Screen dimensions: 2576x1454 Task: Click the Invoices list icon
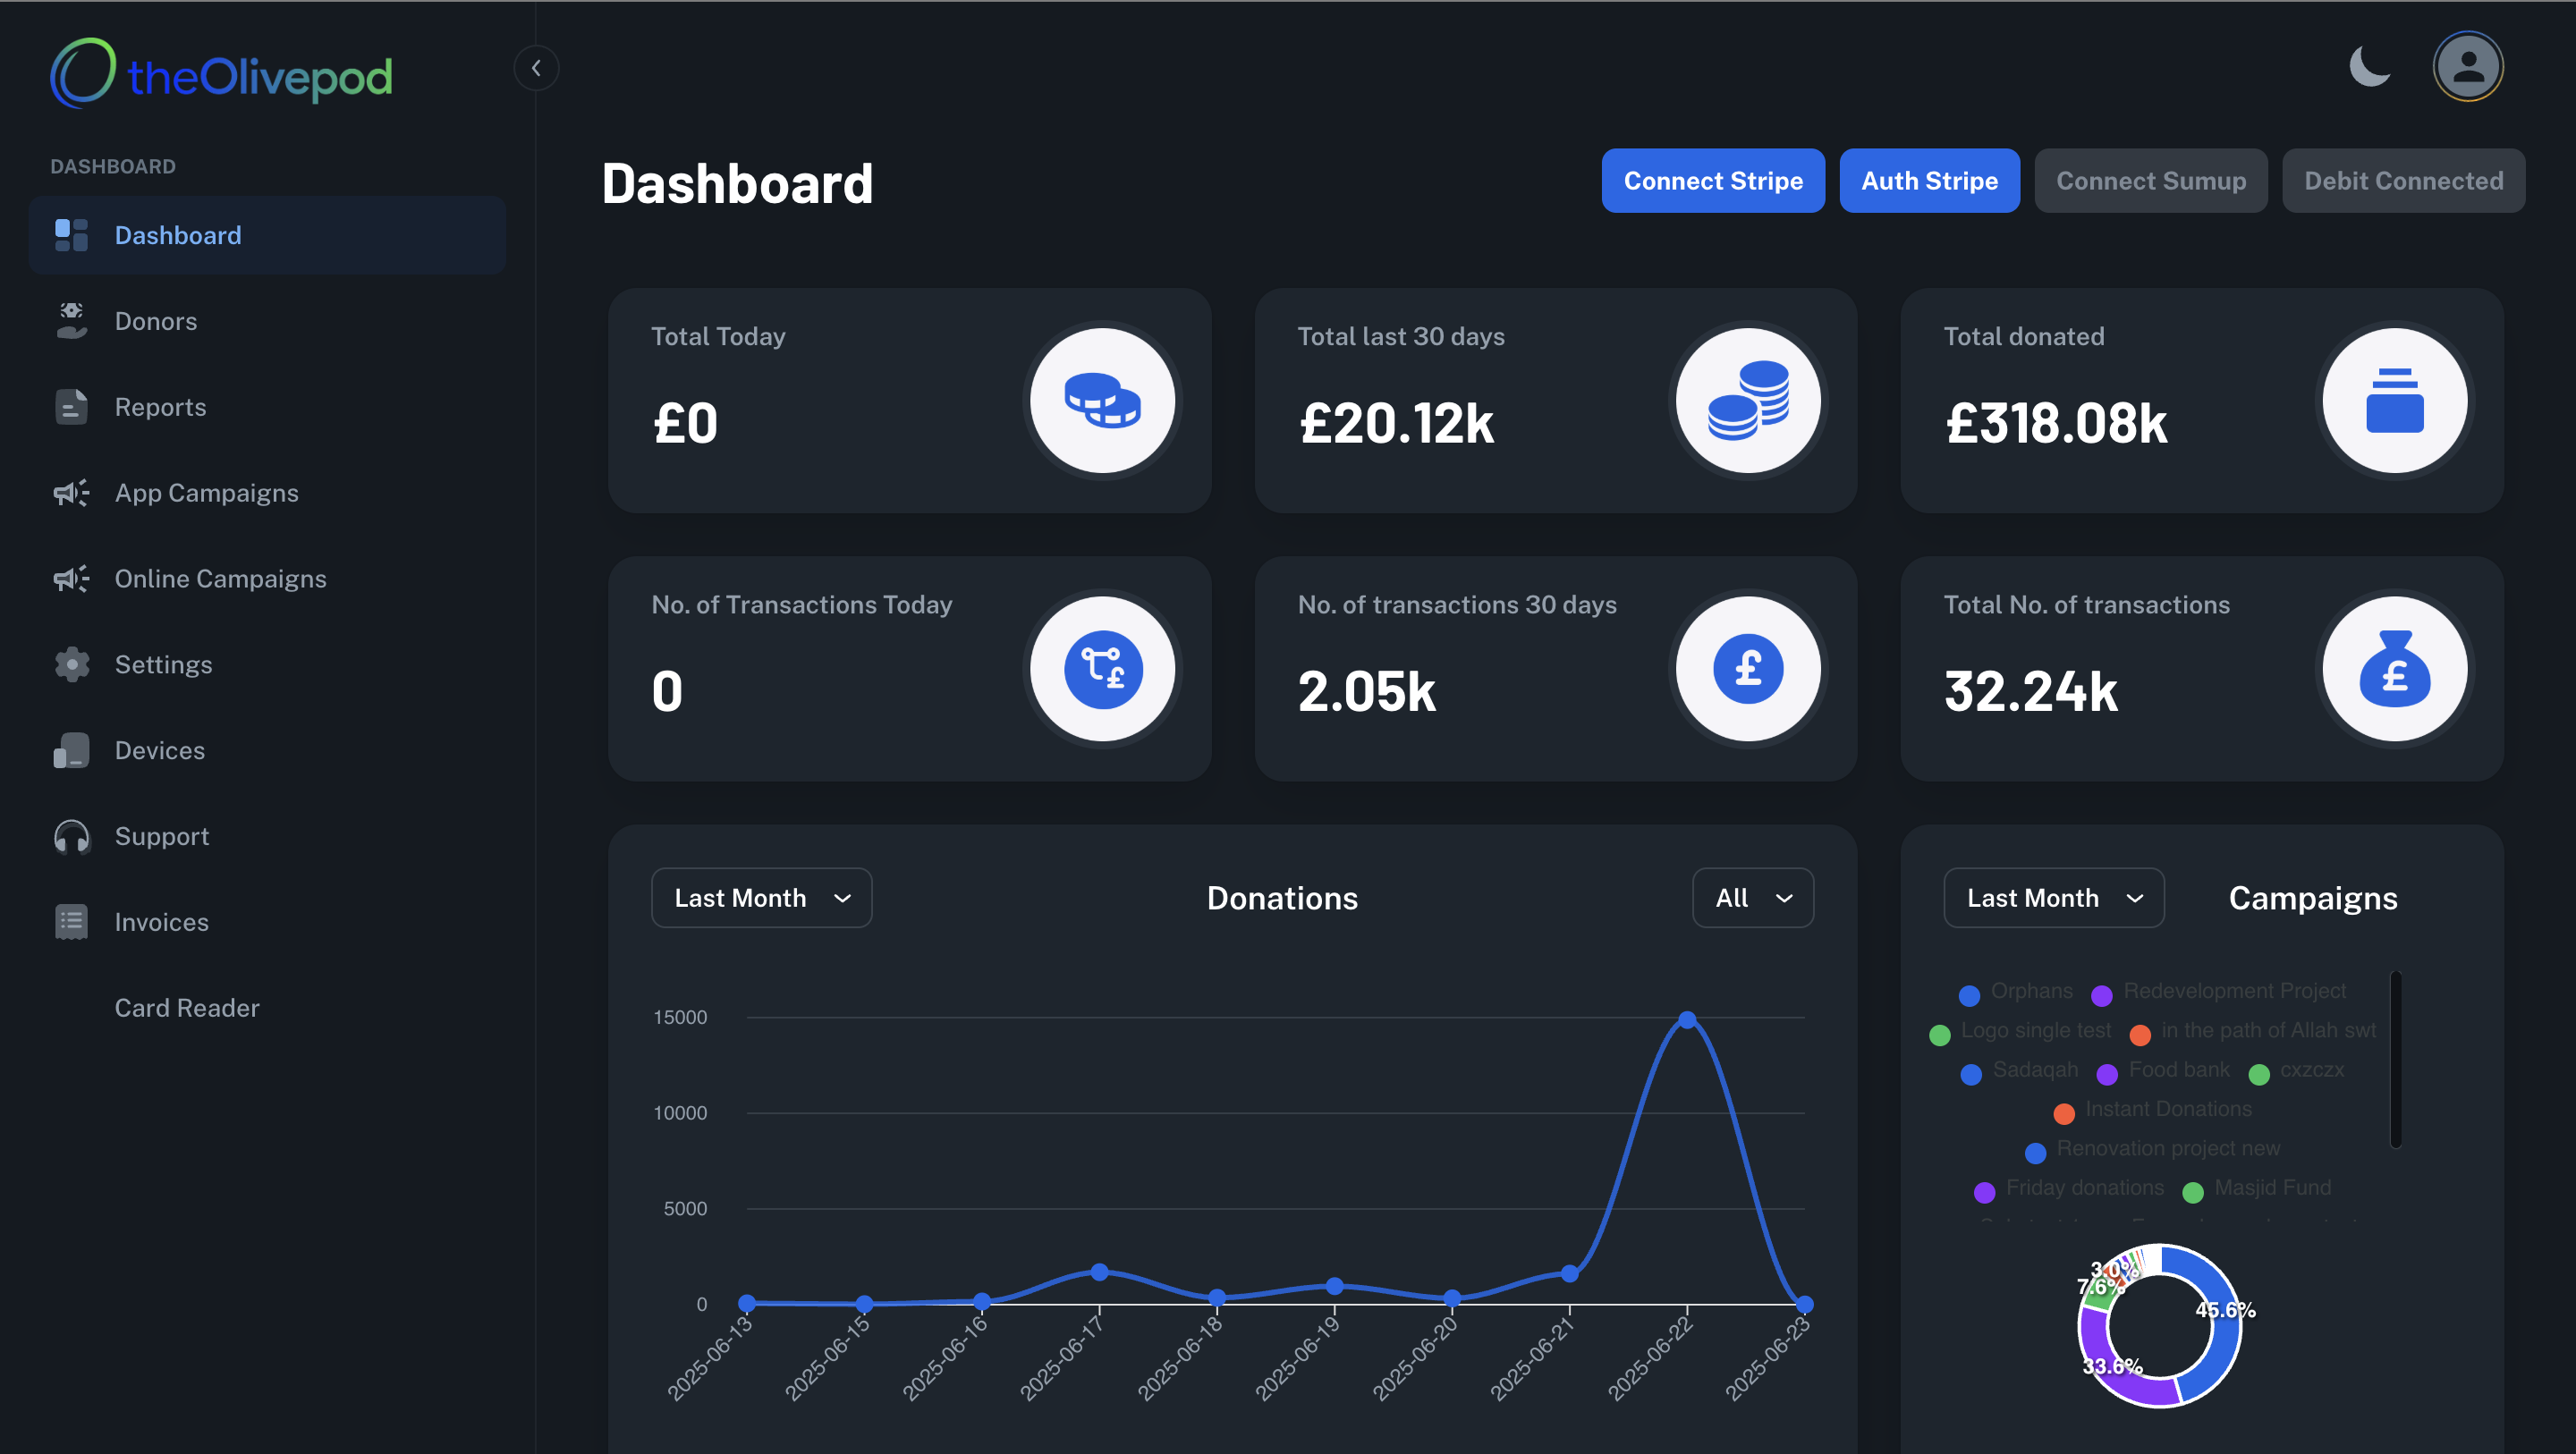71,922
